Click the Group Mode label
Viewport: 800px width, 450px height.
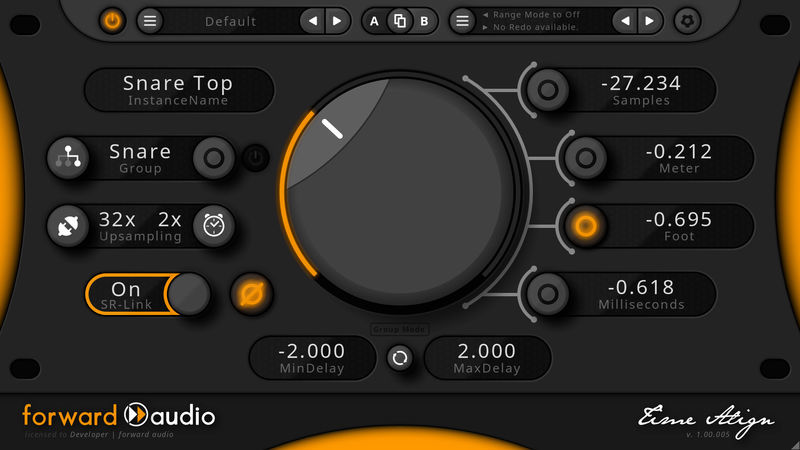click(x=399, y=330)
